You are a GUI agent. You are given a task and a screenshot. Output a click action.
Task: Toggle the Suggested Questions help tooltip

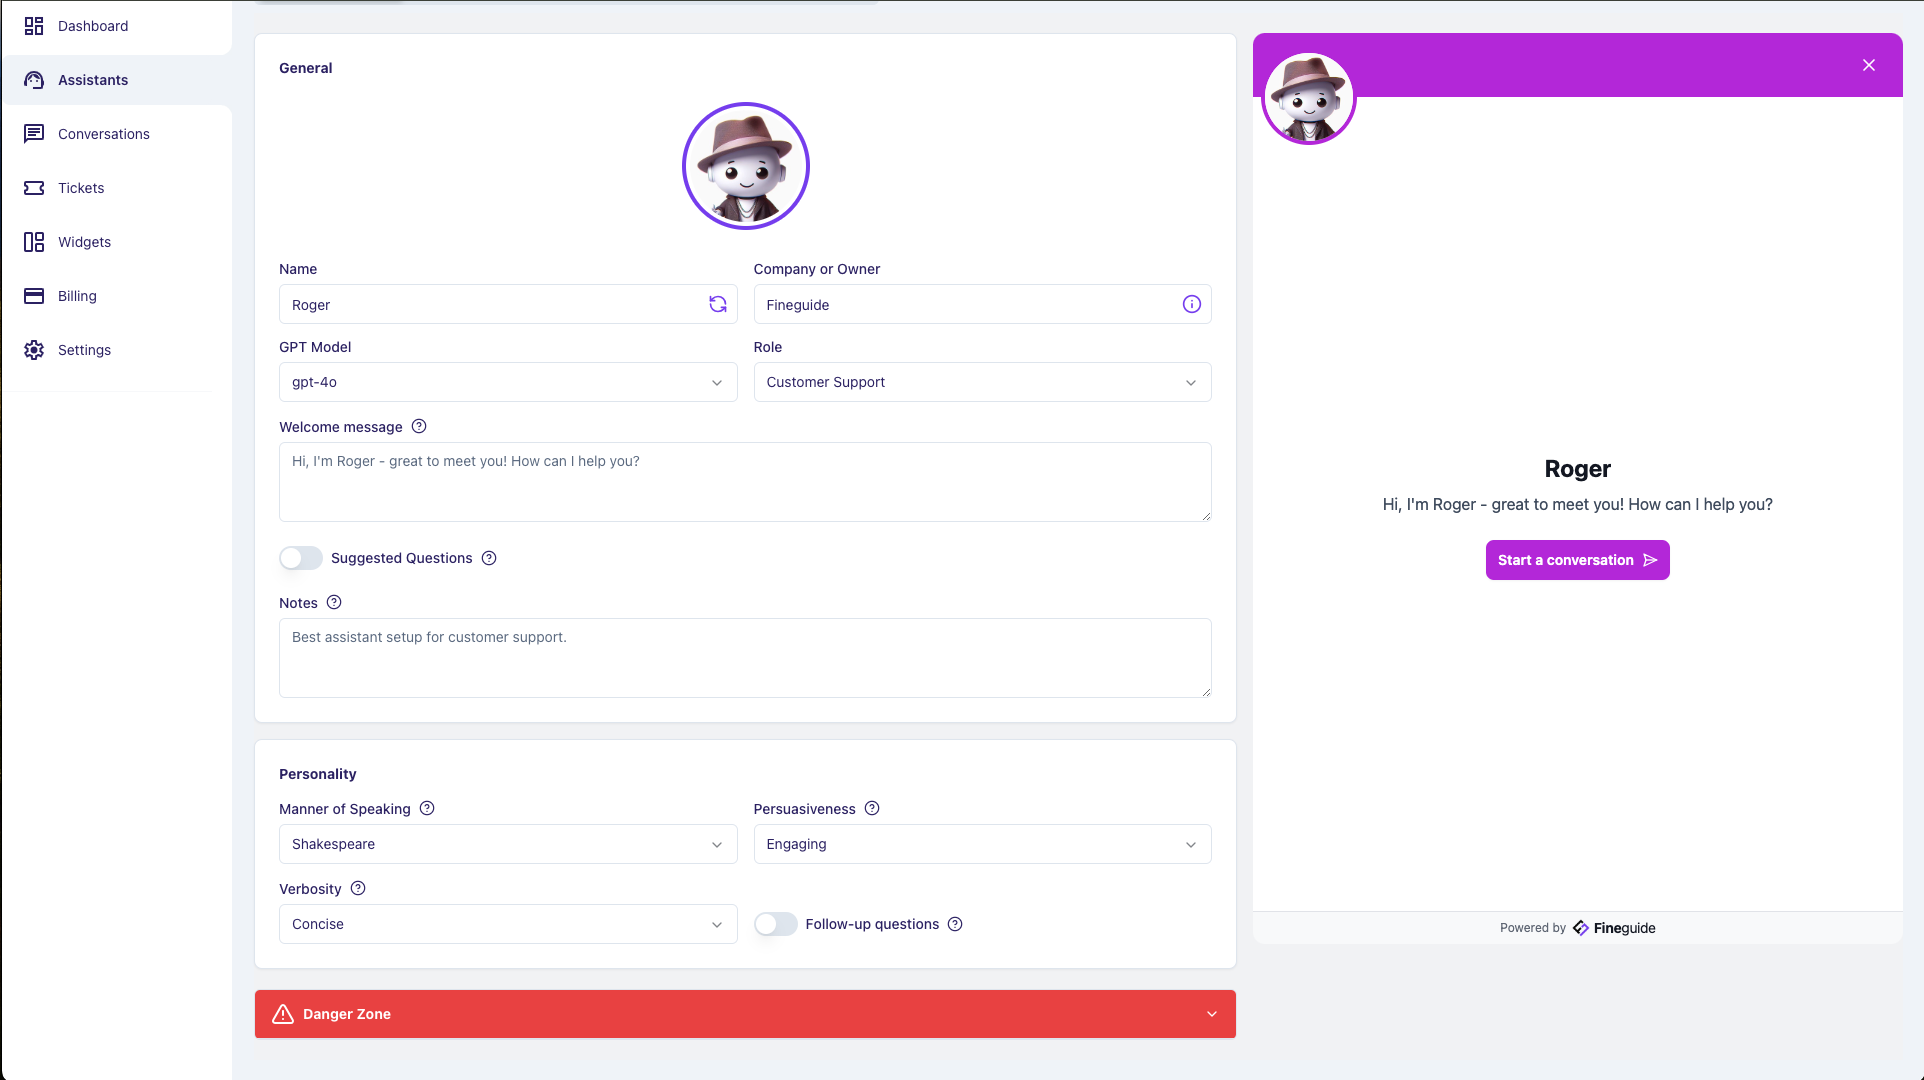click(x=489, y=557)
